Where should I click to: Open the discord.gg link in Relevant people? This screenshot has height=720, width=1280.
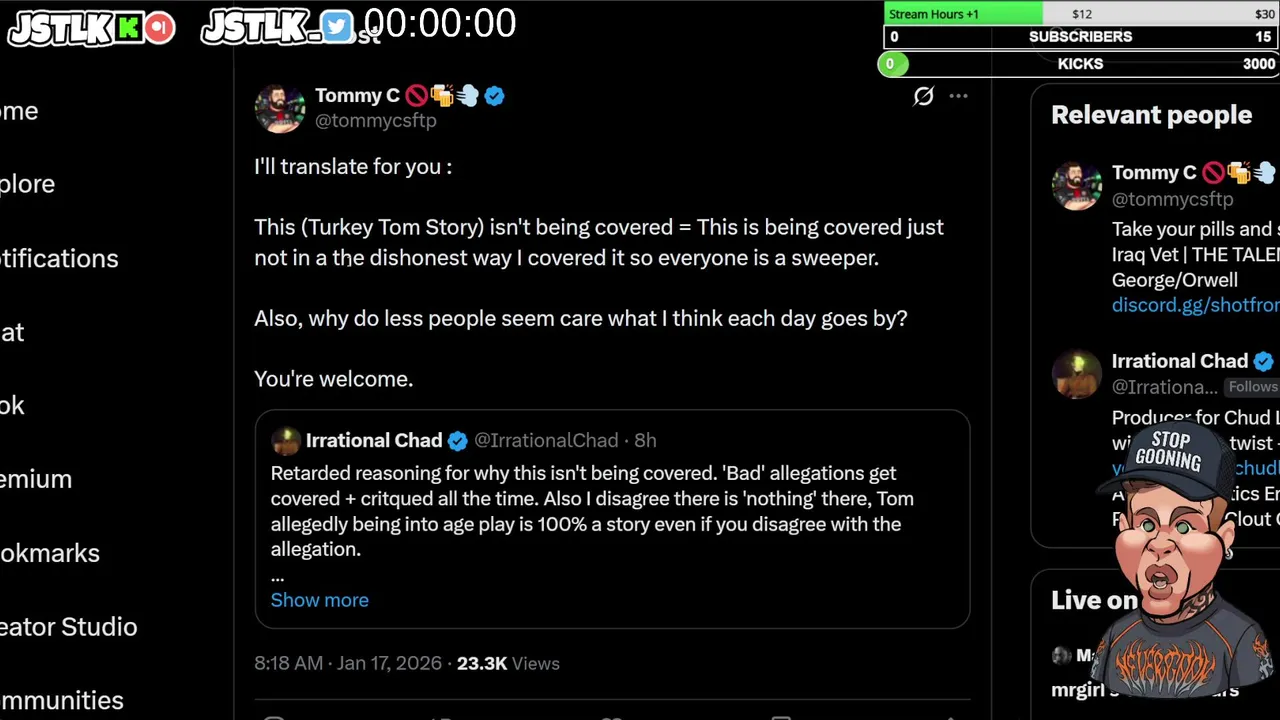pos(1195,305)
